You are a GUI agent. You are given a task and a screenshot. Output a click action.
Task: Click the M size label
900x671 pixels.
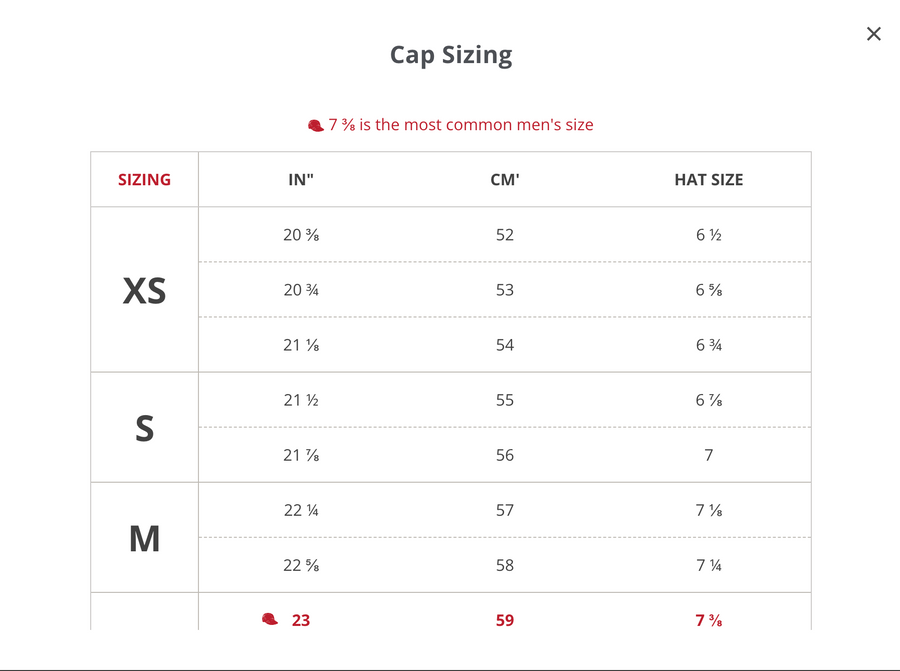pyautogui.click(x=144, y=538)
